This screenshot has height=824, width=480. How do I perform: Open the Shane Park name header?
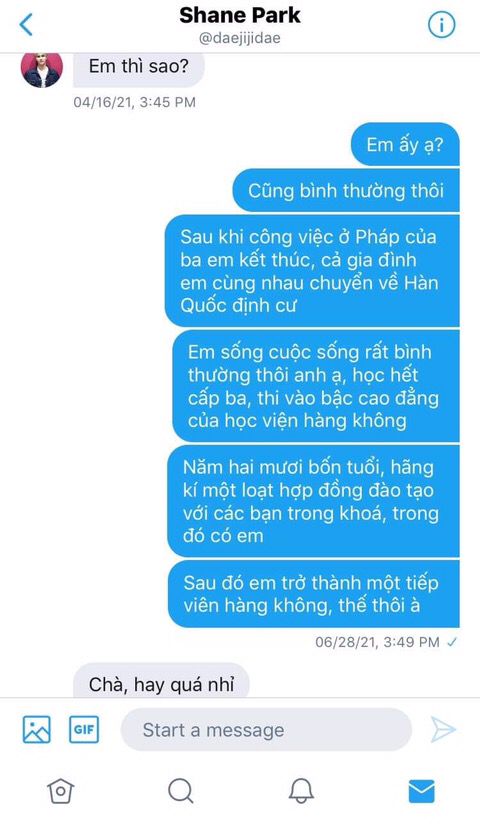(240, 15)
